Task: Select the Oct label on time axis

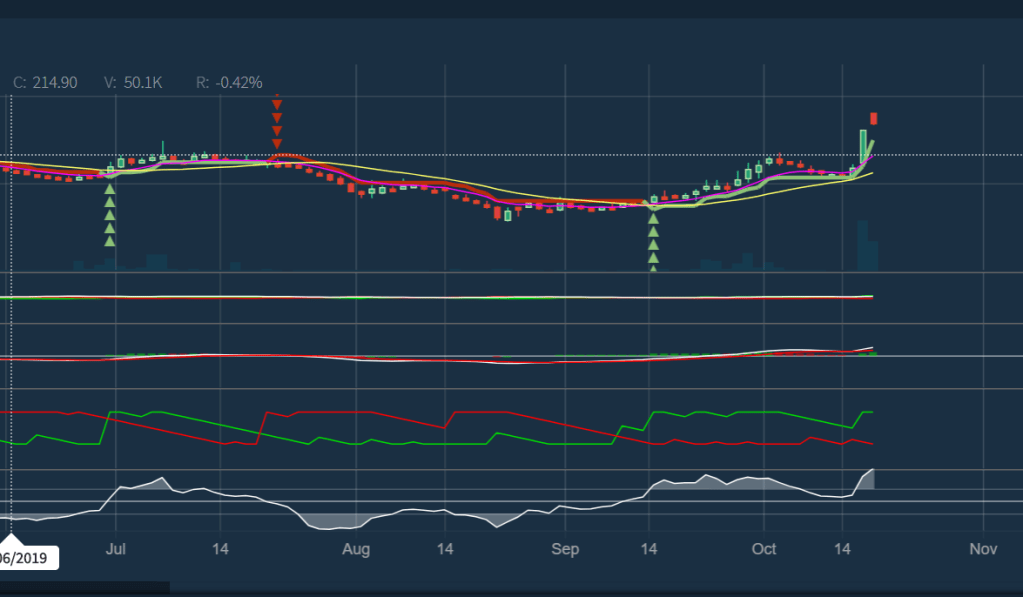Action: pos(764,549)
